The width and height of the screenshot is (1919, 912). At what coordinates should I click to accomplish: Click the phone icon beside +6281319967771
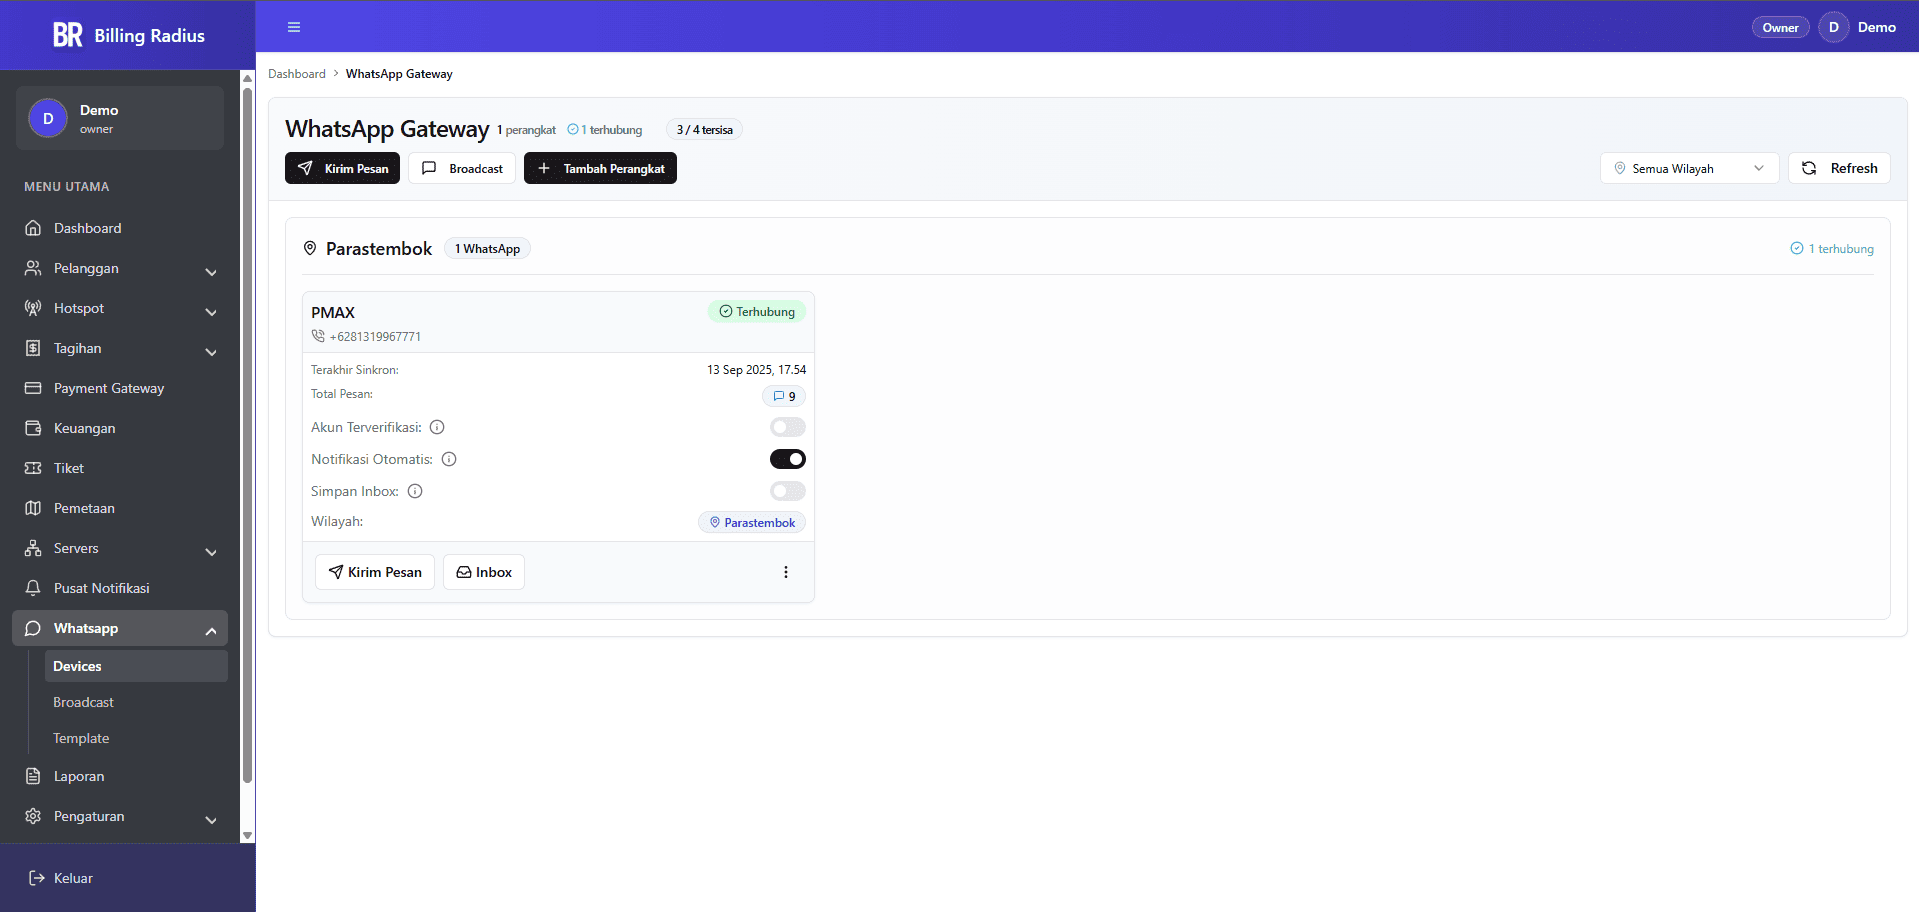point(318,336)
